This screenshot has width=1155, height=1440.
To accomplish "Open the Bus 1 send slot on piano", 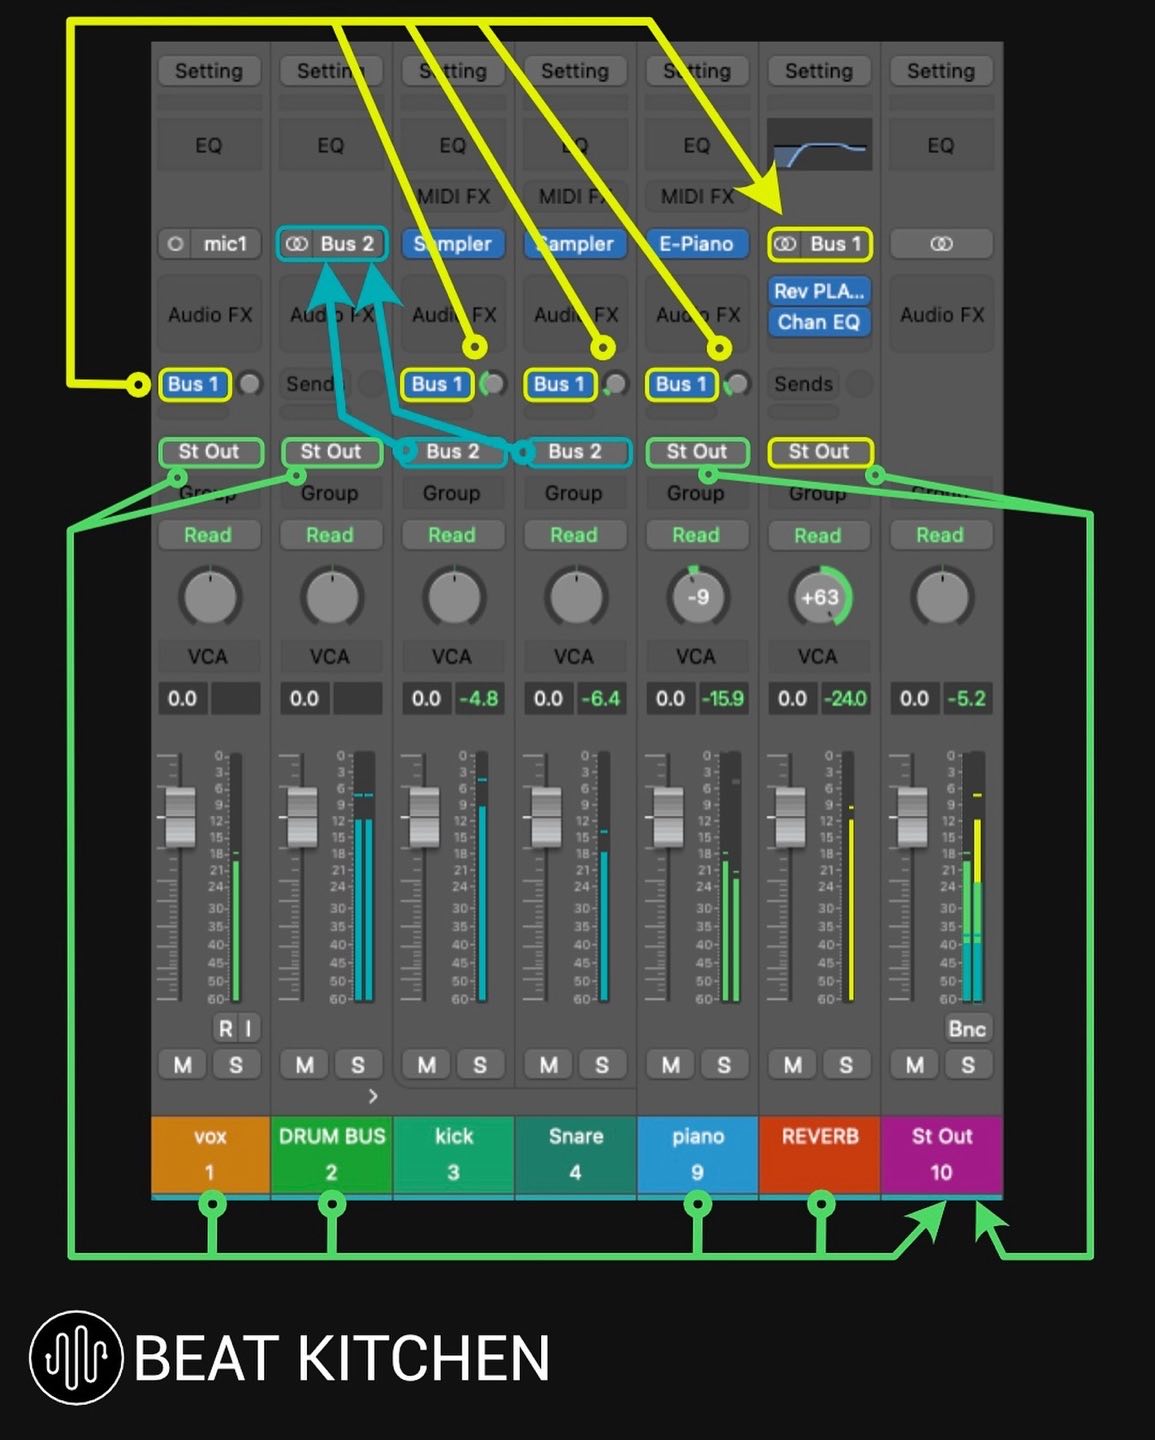I will pyautogui.click(x=681, y=384).
